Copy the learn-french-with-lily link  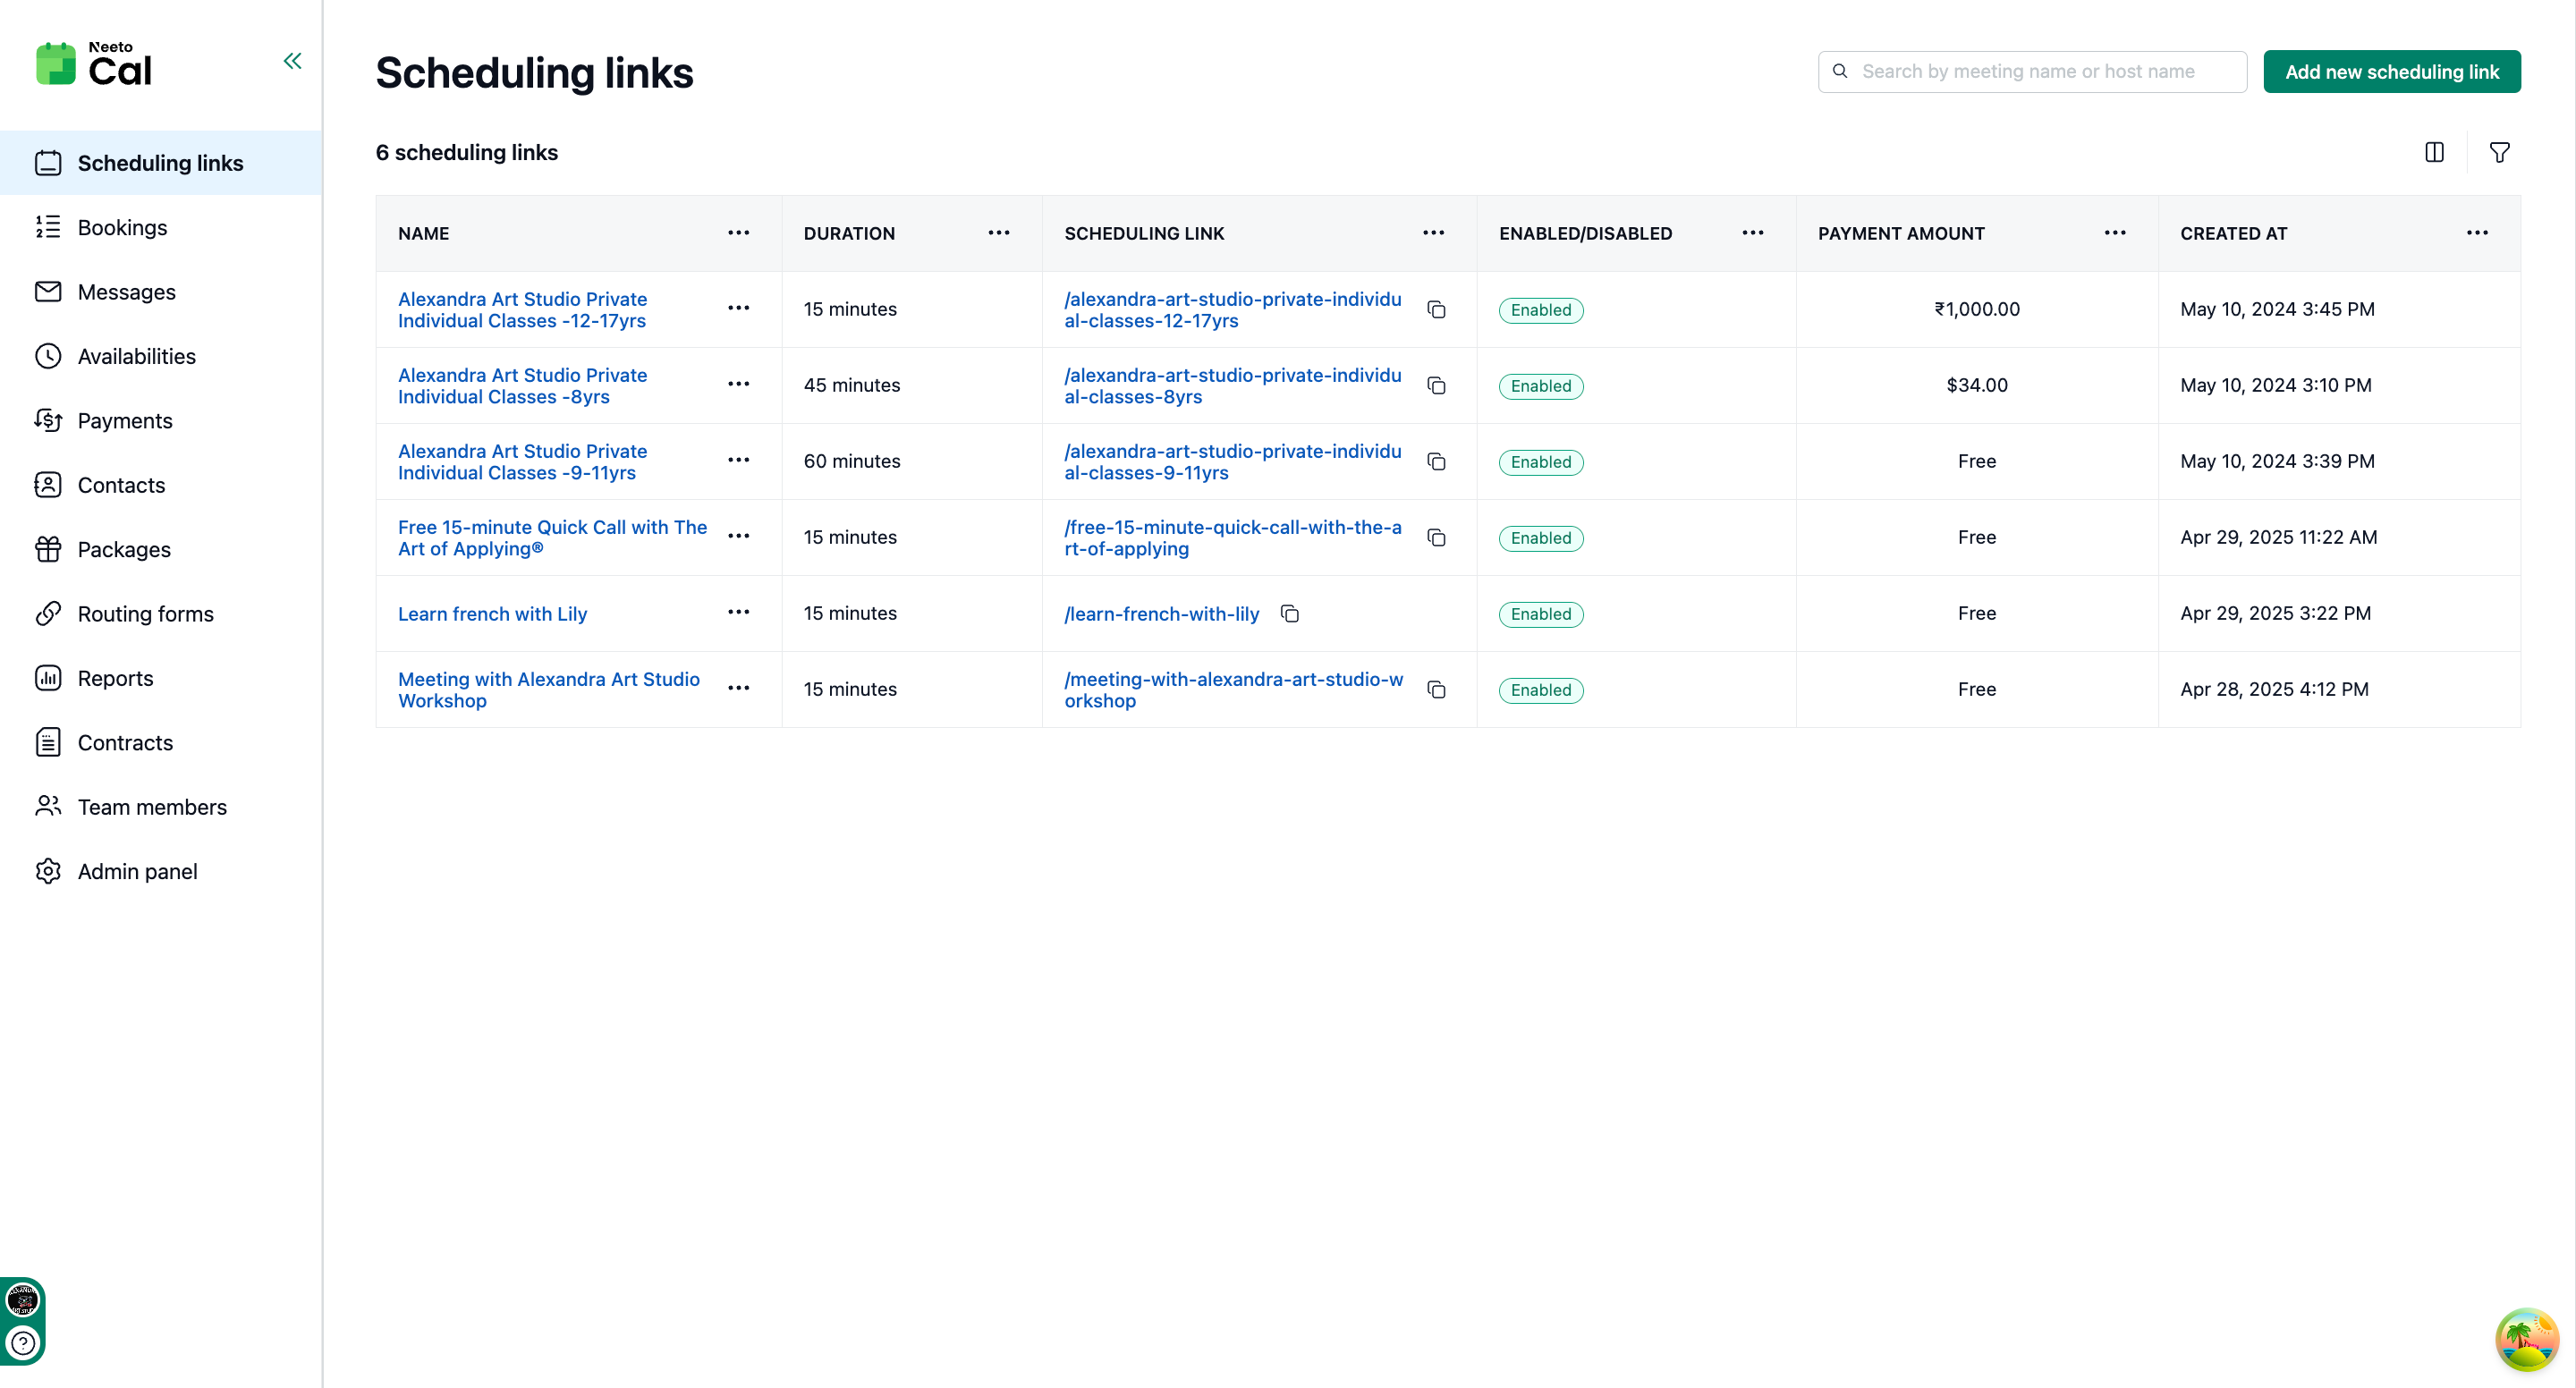coord(1290,614)
